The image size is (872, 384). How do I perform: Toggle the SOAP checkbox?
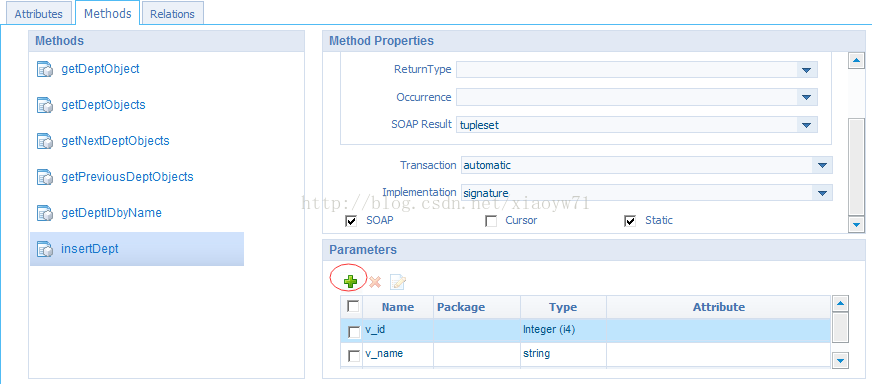pyautogui.click(x=351, y=221)
